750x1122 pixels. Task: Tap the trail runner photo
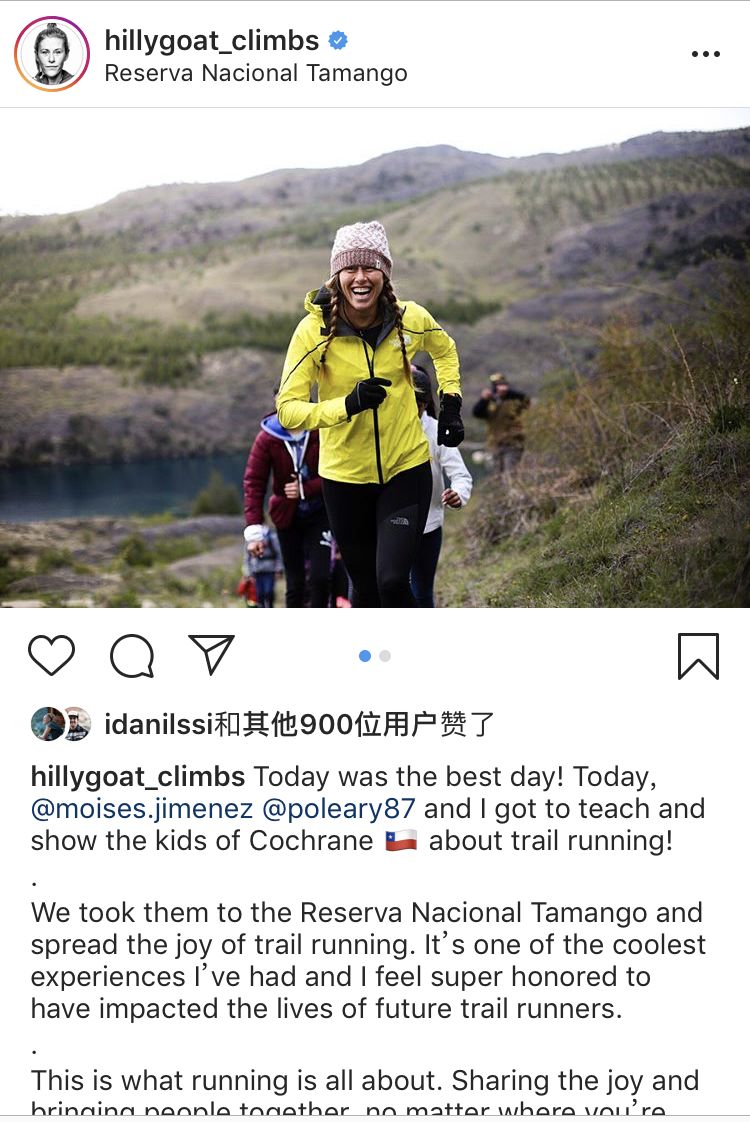[375, 358]
